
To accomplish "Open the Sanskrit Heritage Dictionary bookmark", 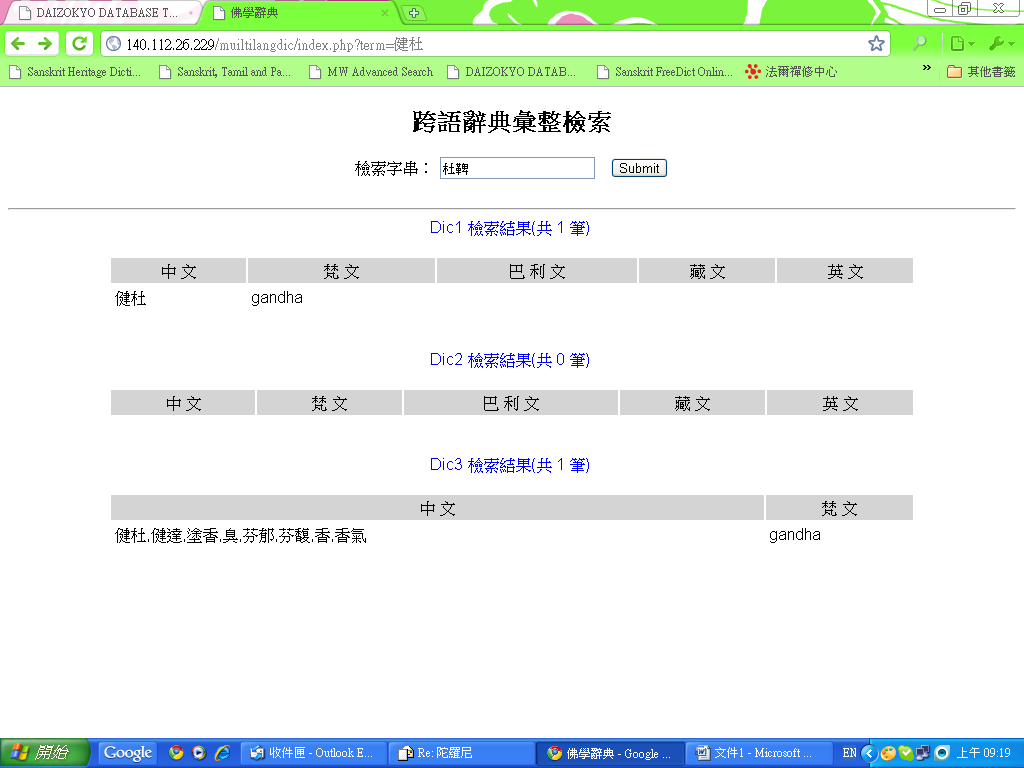I will (75, 72).
